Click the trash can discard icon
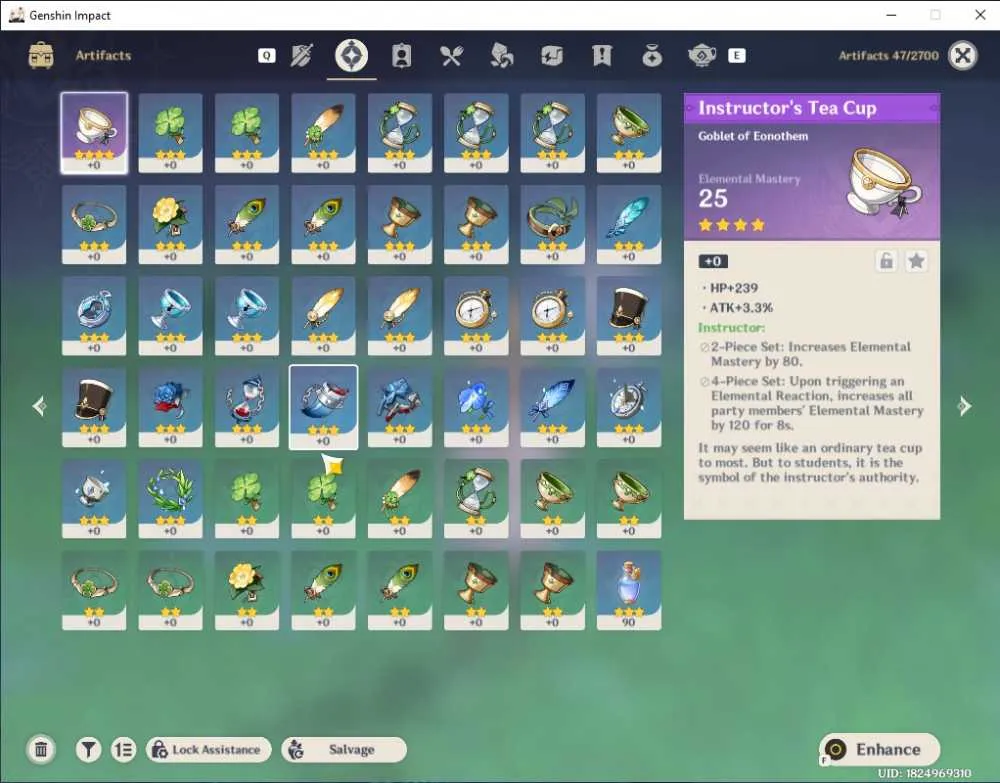1000x783 pixels. pyautogui.click(x=41, y=749)
